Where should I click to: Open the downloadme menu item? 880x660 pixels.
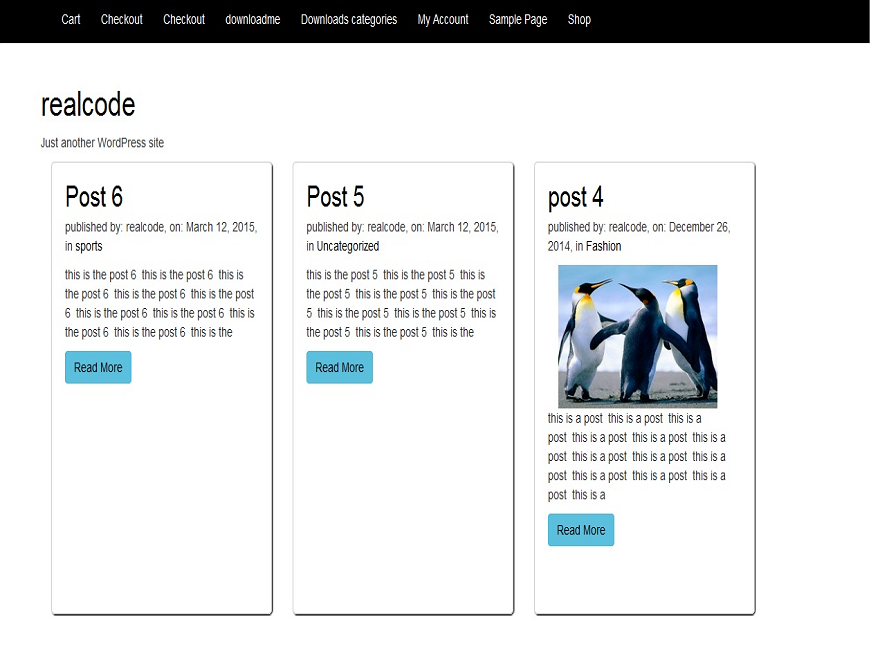coord(252,19)
